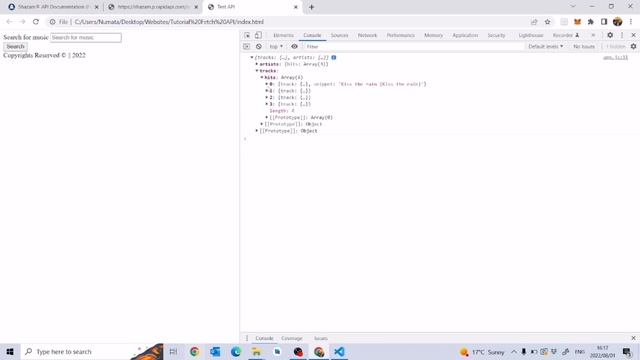The width and height of the screenshot is (640, 360).
Task: Bookmark this page with the star icon
Action: pos(548,22)
